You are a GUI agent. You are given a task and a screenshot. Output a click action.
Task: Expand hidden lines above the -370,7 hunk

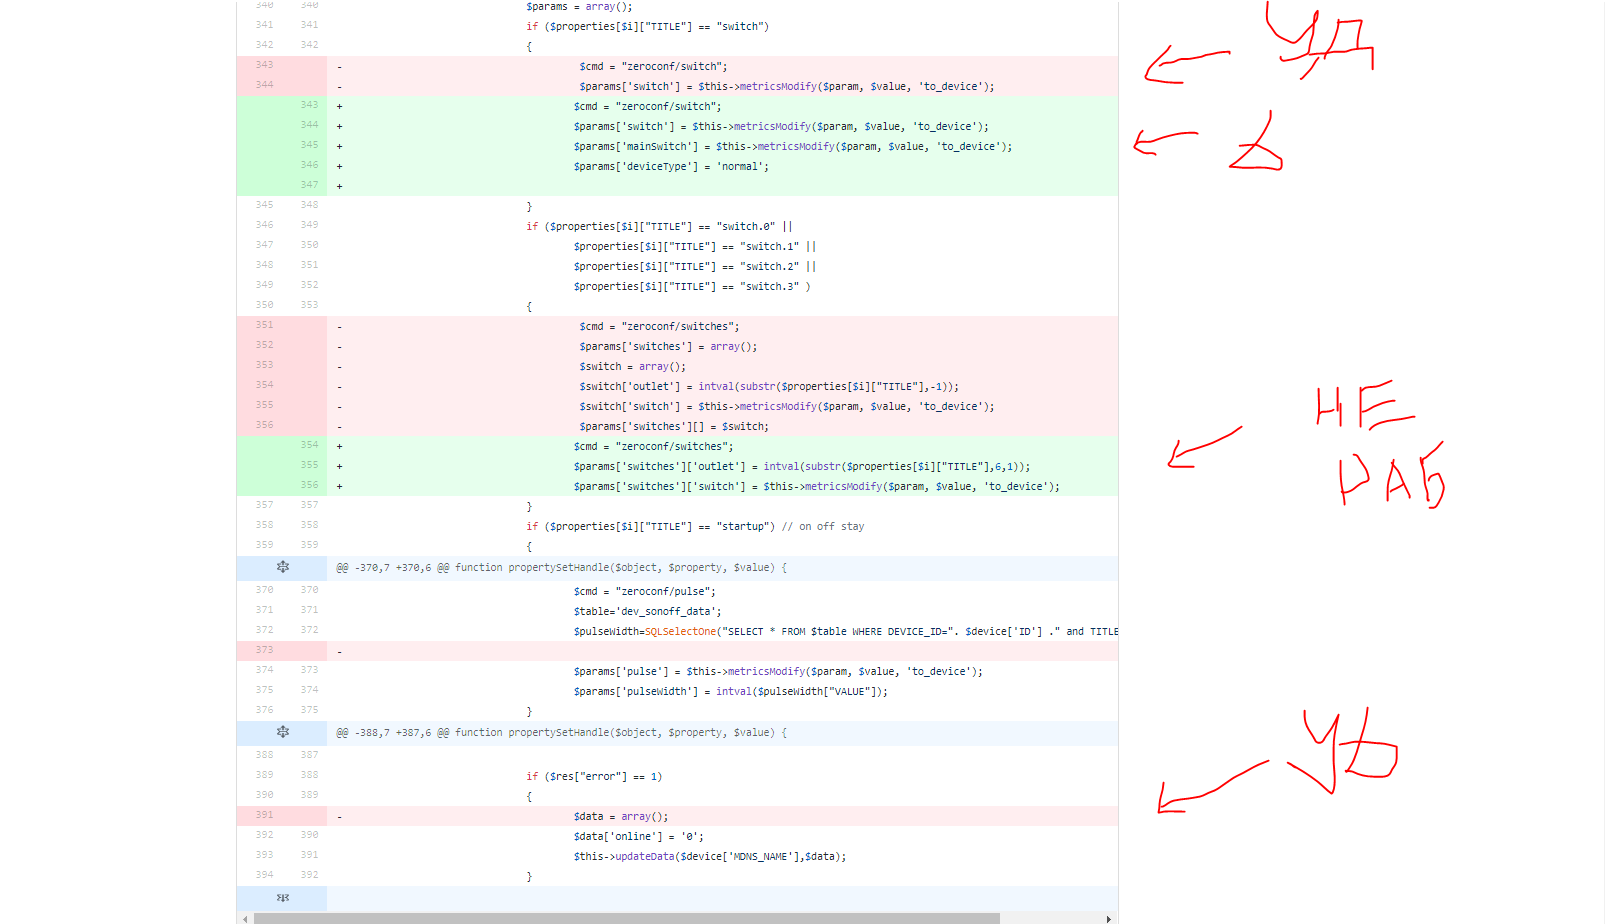coord(283,567)
